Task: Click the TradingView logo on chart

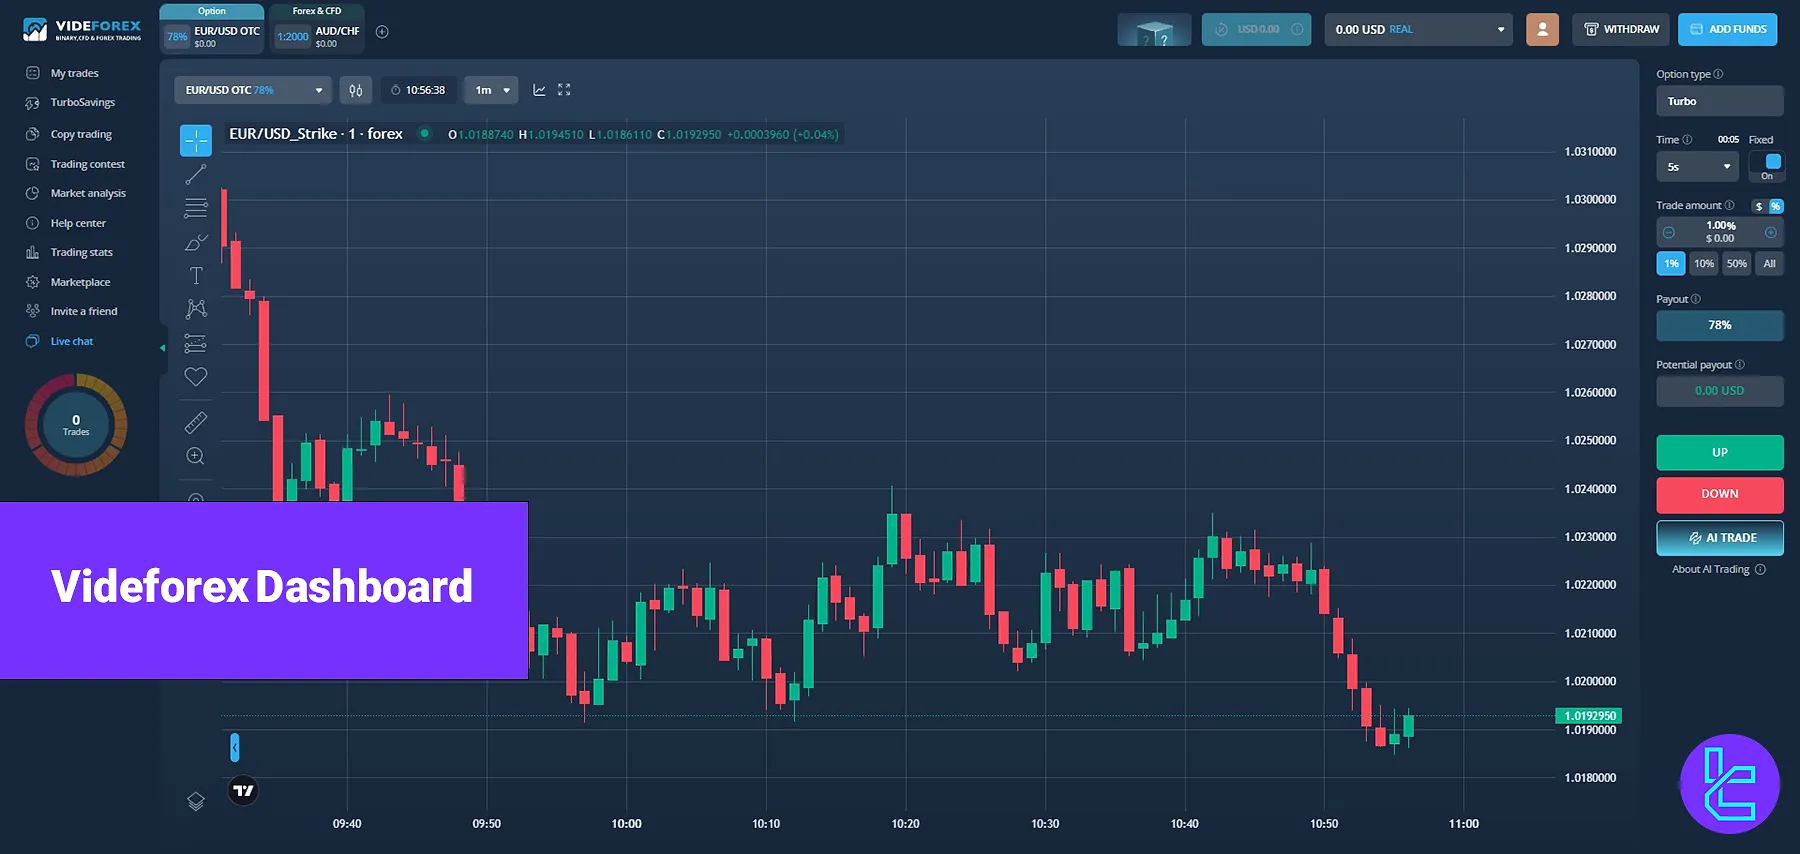Action: pyautogui.click(x=243, y=791)
